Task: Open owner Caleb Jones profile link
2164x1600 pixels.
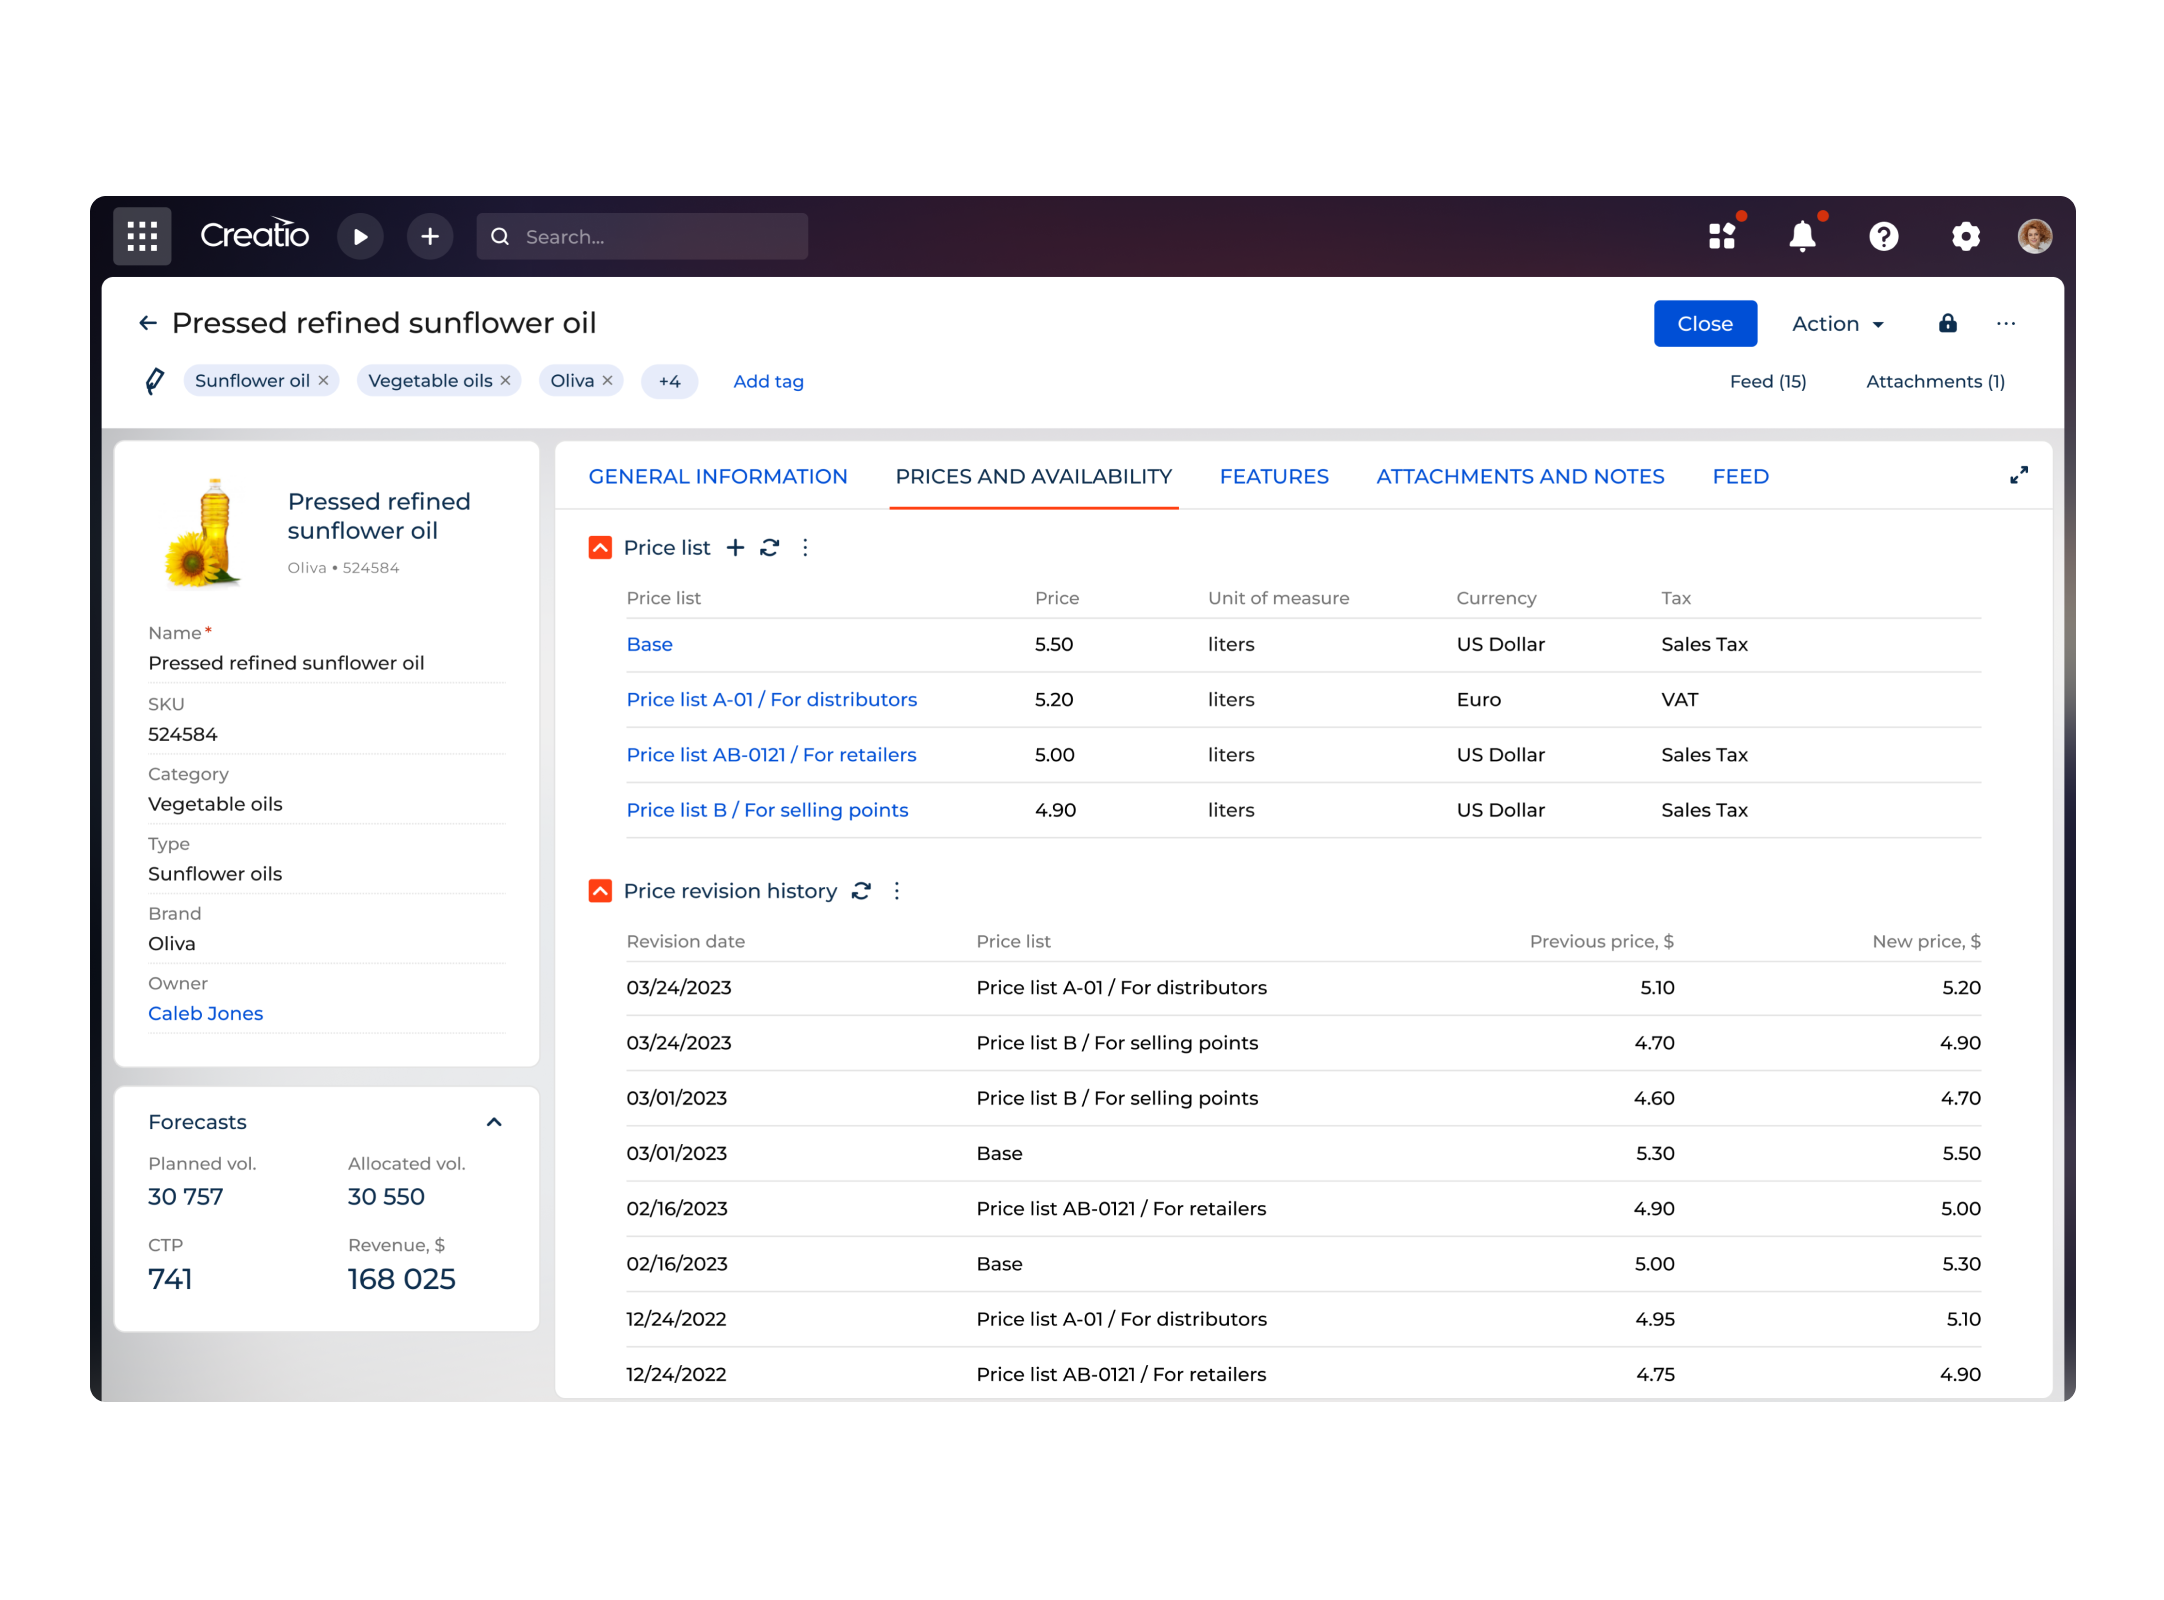Action: point(205,1013)
